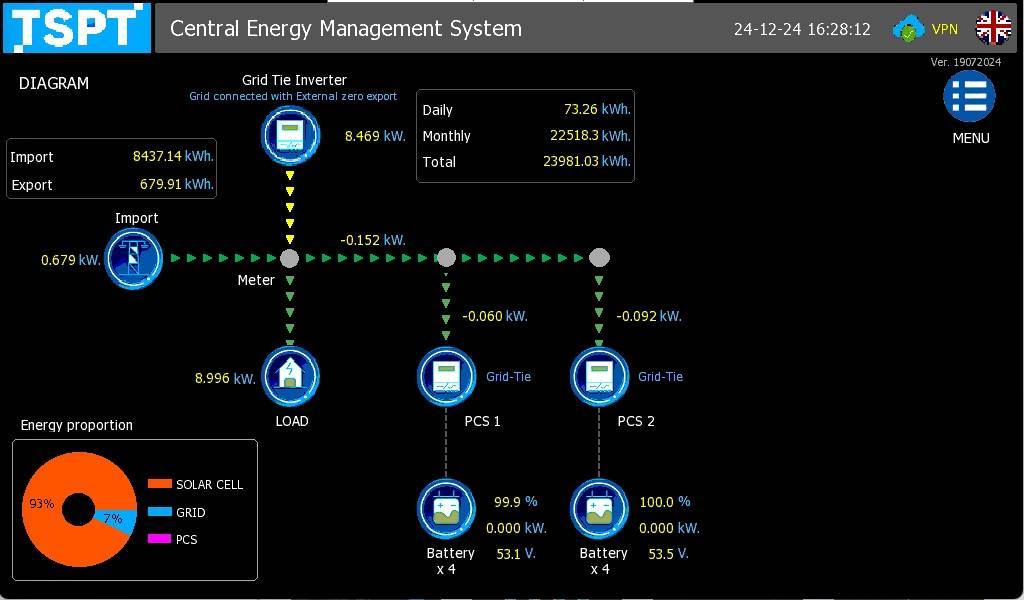Open the MENU hamburger button
Viewport: 1024px width, 600px height.
pyautogui.click(x=970, y=97)
